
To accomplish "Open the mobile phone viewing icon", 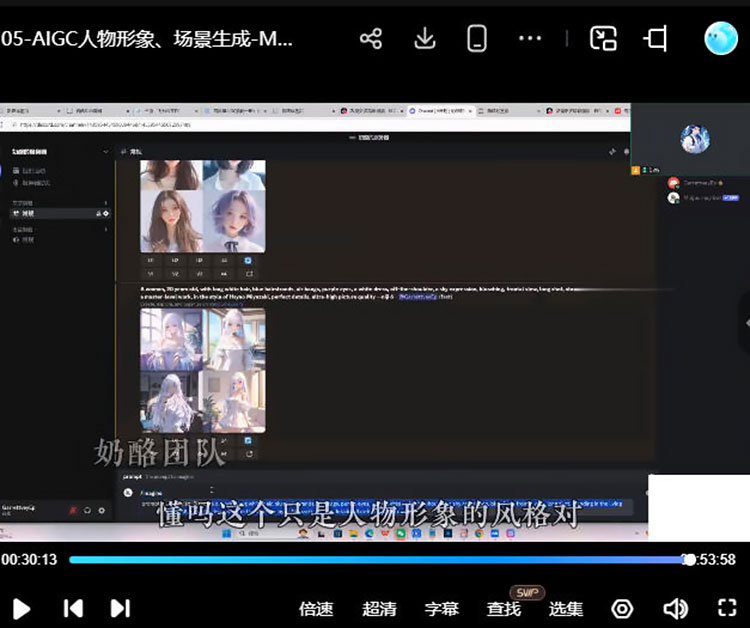I will click(477, 39).
